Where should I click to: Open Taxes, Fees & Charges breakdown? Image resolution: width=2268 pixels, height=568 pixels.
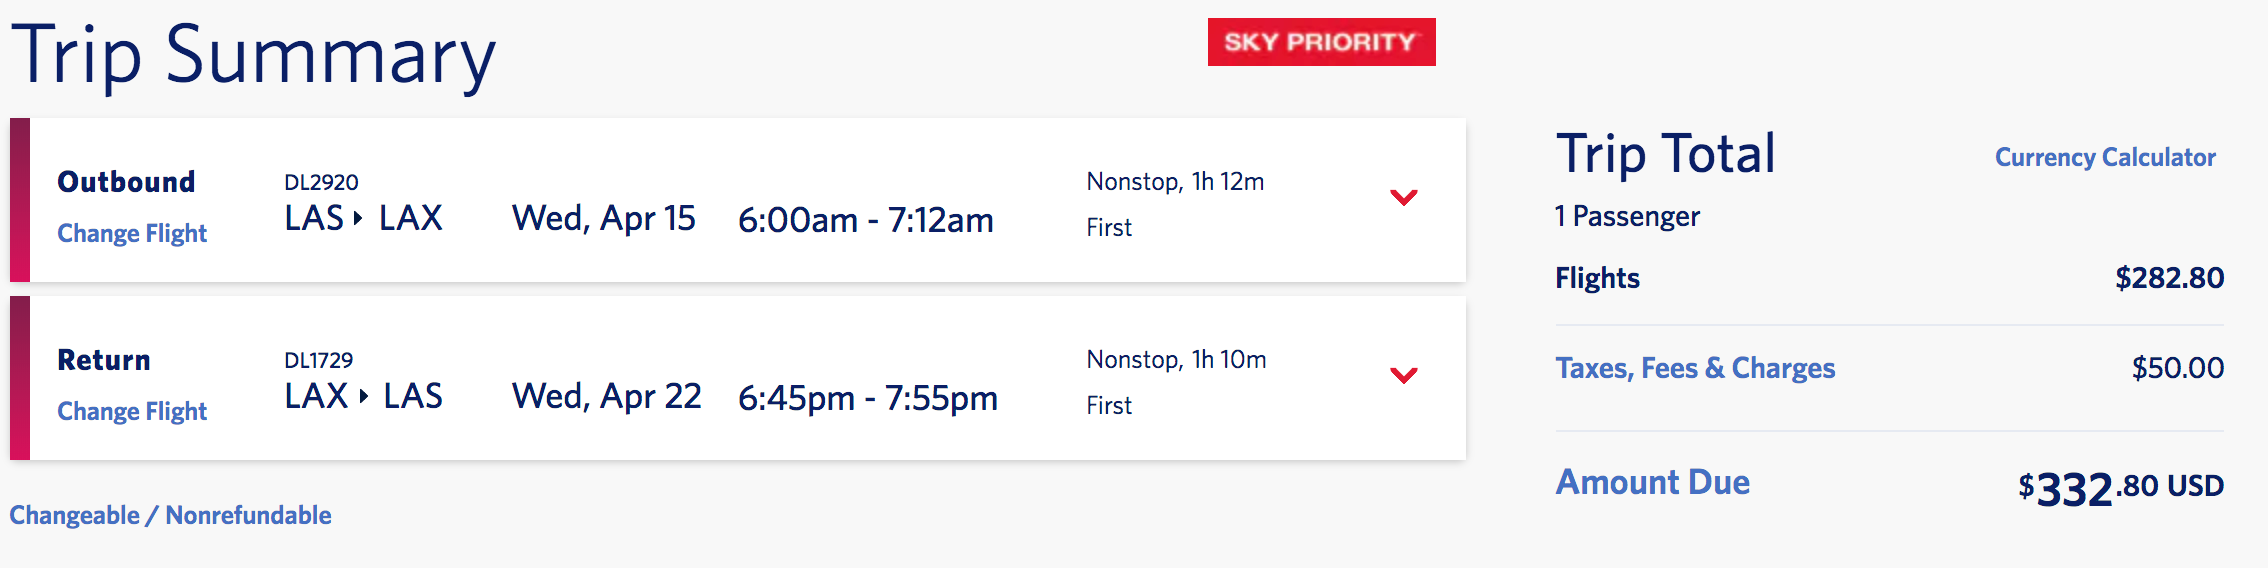1695,368
